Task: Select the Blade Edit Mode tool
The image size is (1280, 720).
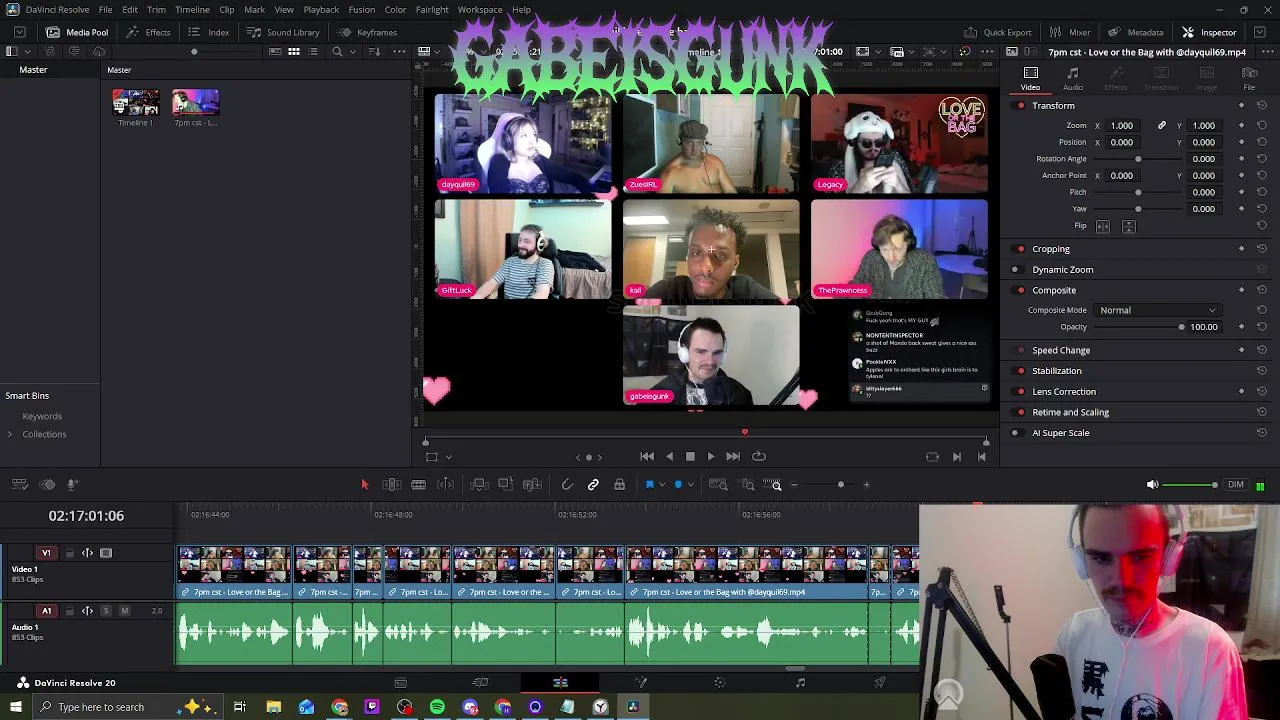Action: tap(445, 485)
